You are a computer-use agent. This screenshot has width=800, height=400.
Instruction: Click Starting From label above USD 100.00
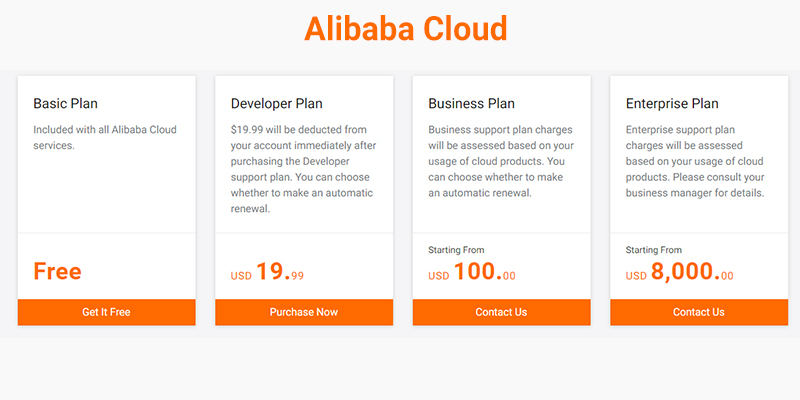point(456,250)
